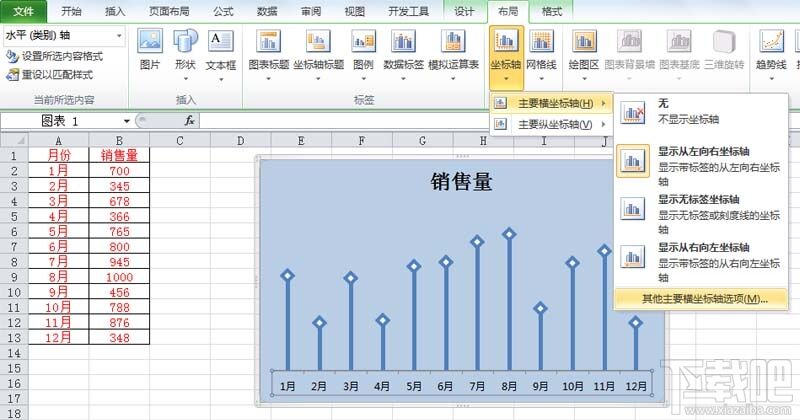Choose 无 (None) to hide the axis
This screenshot has width=800, height=420.
701,111
